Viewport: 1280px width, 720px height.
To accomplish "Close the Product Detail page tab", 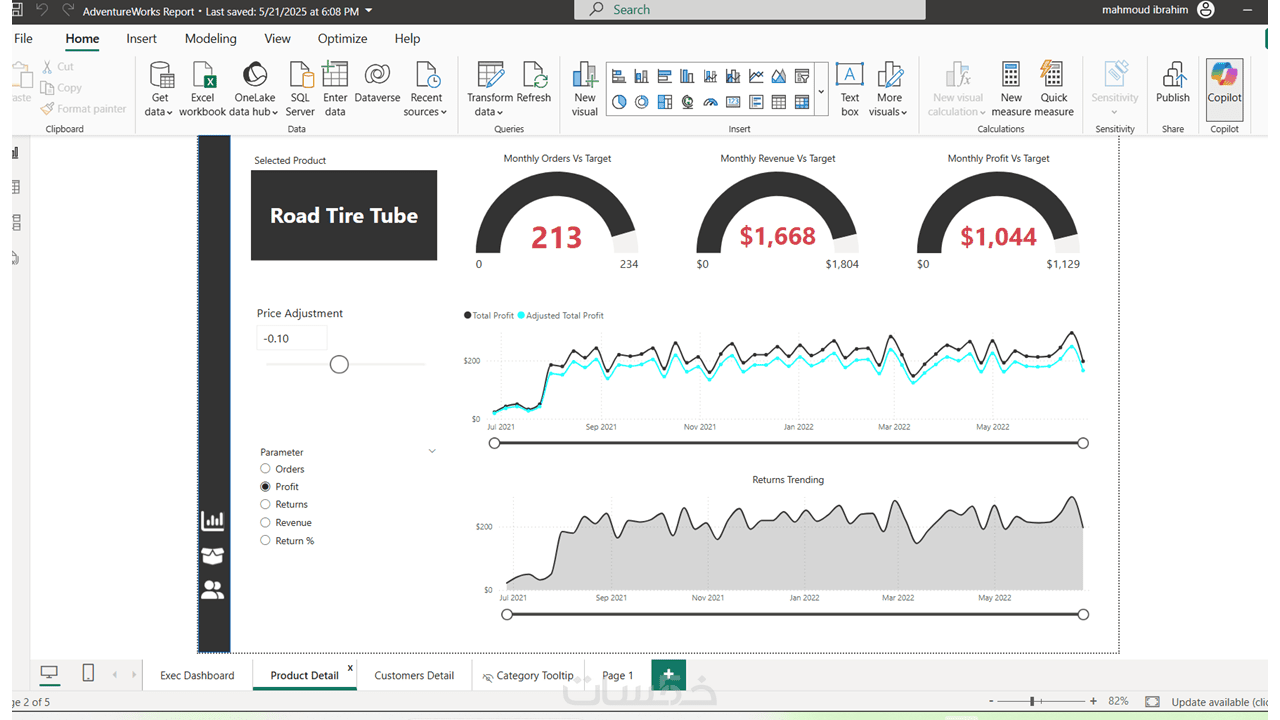I will (x=350, y=667).
